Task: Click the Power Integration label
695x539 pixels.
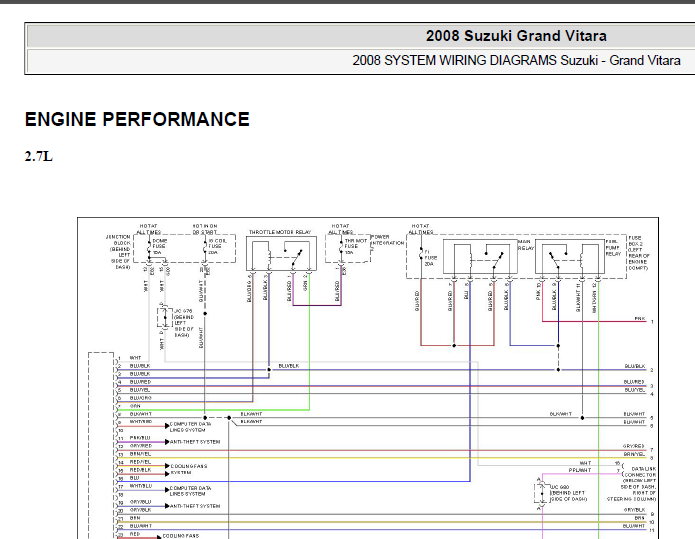Action: coord(387,240)
